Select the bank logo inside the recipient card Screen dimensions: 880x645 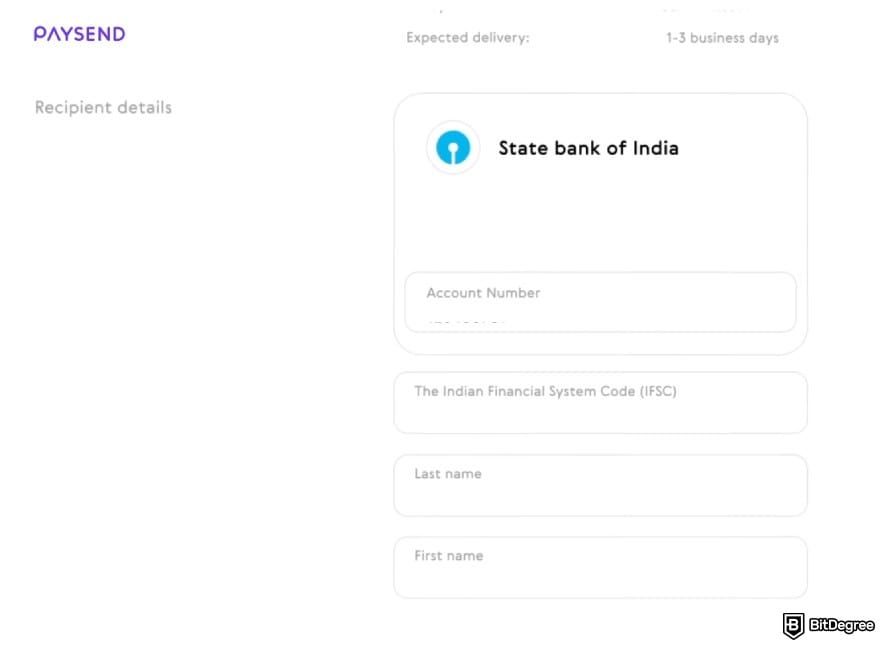coord(452,147)
